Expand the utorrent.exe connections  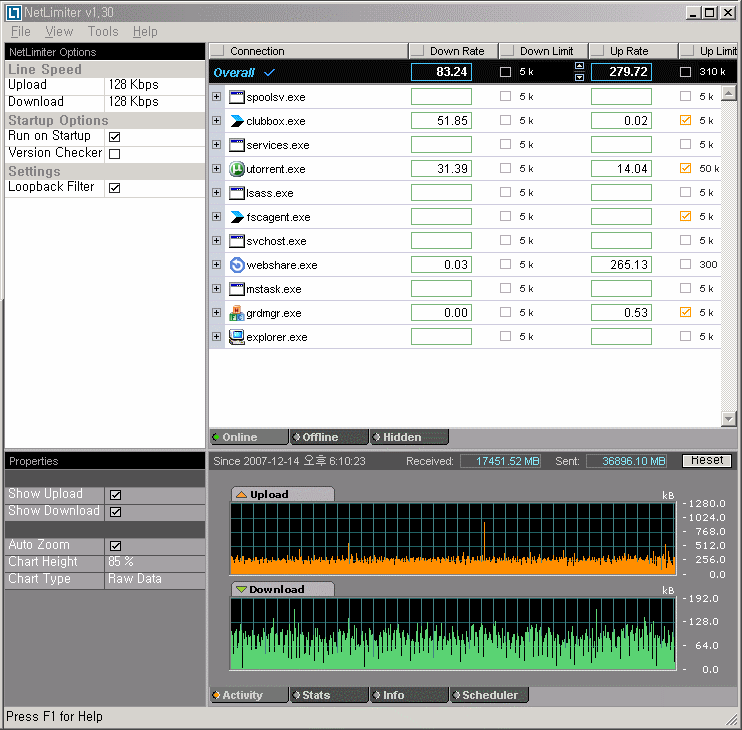click(x=216, y=168)
